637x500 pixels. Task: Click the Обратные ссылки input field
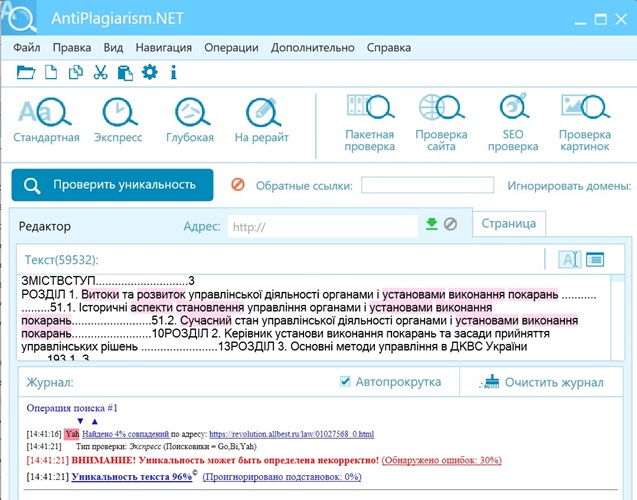point(427,185)
